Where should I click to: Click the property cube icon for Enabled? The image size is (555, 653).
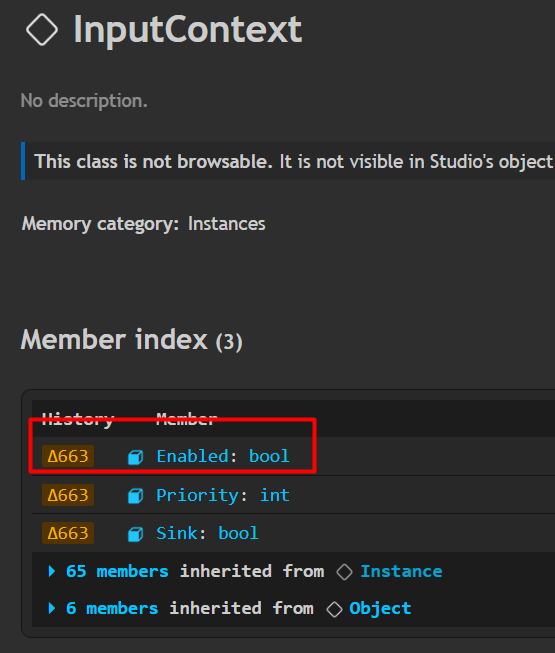tap(135, 457)
